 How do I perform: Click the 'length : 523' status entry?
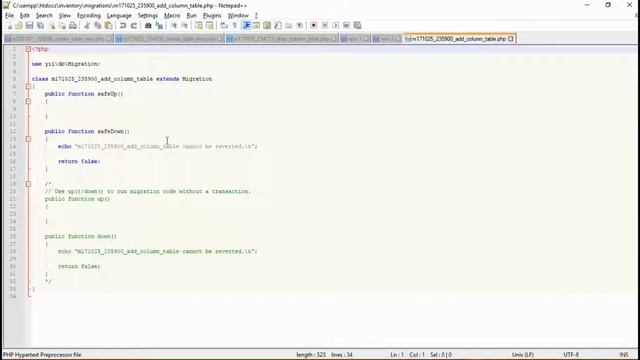point(311,355)
